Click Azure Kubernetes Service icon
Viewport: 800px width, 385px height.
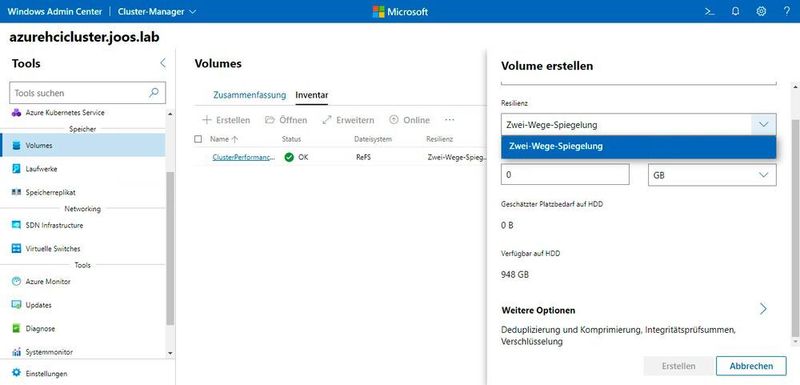[16, 113]
